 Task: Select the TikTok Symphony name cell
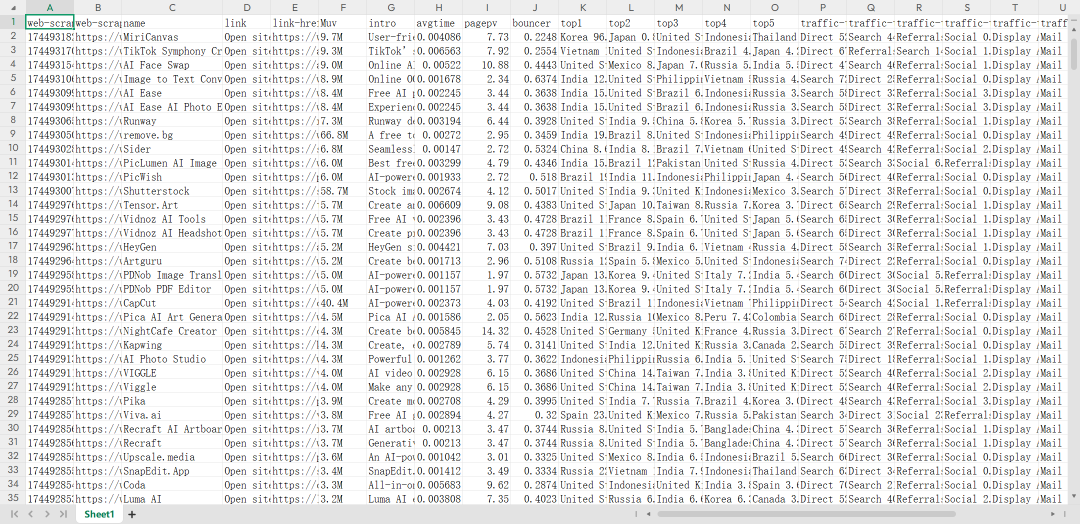pyautogui.click(x=172, y=51)
